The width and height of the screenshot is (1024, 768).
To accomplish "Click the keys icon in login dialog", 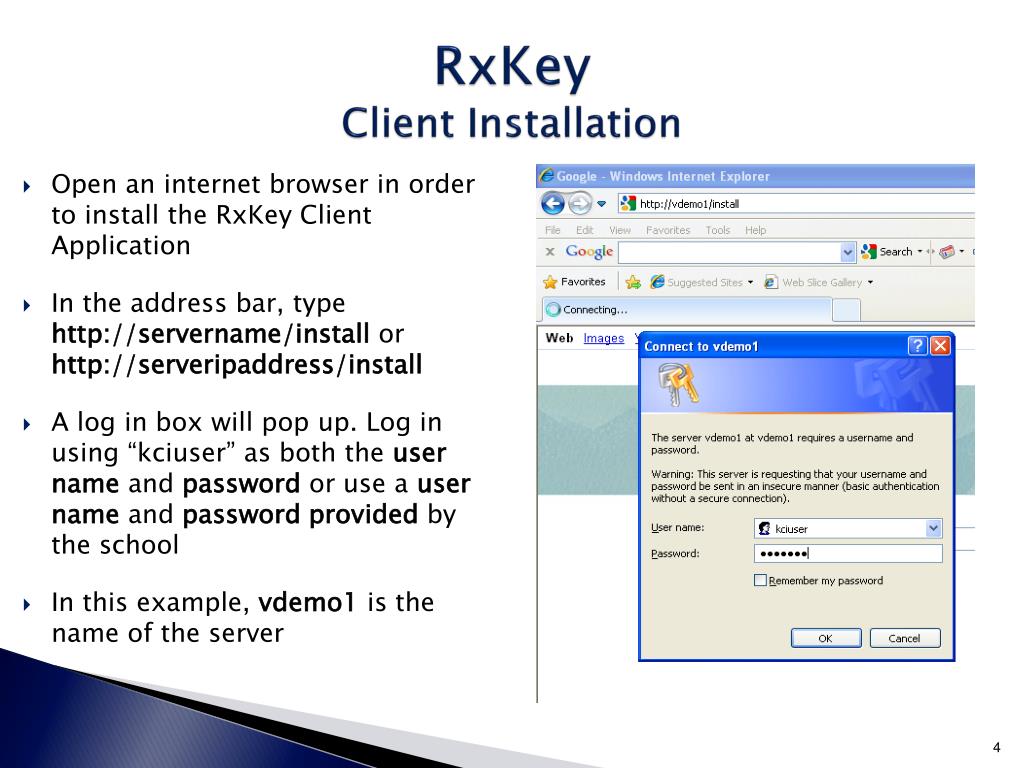I will coord(679,385).
